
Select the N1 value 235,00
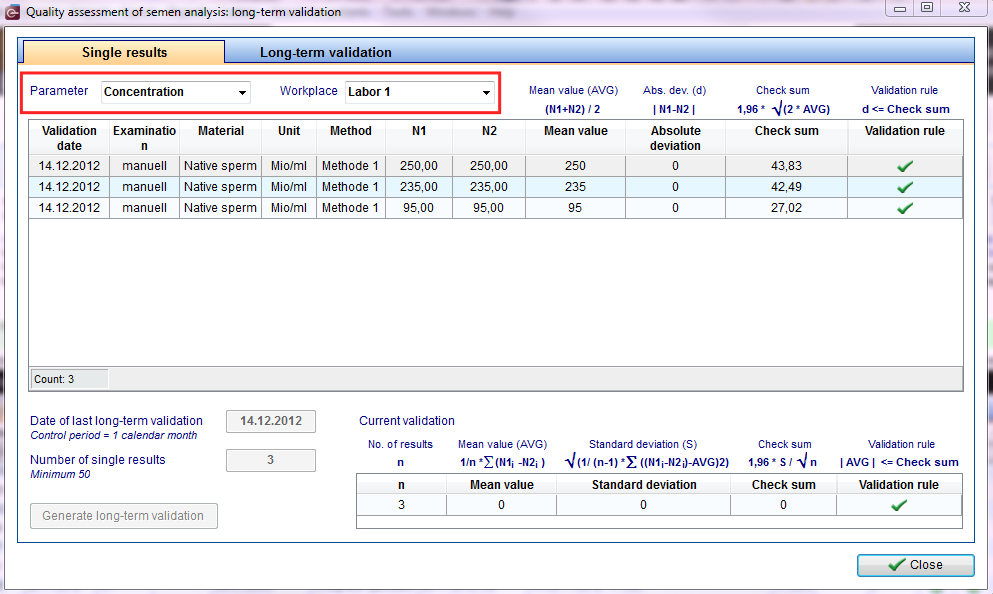pos(419,187)
